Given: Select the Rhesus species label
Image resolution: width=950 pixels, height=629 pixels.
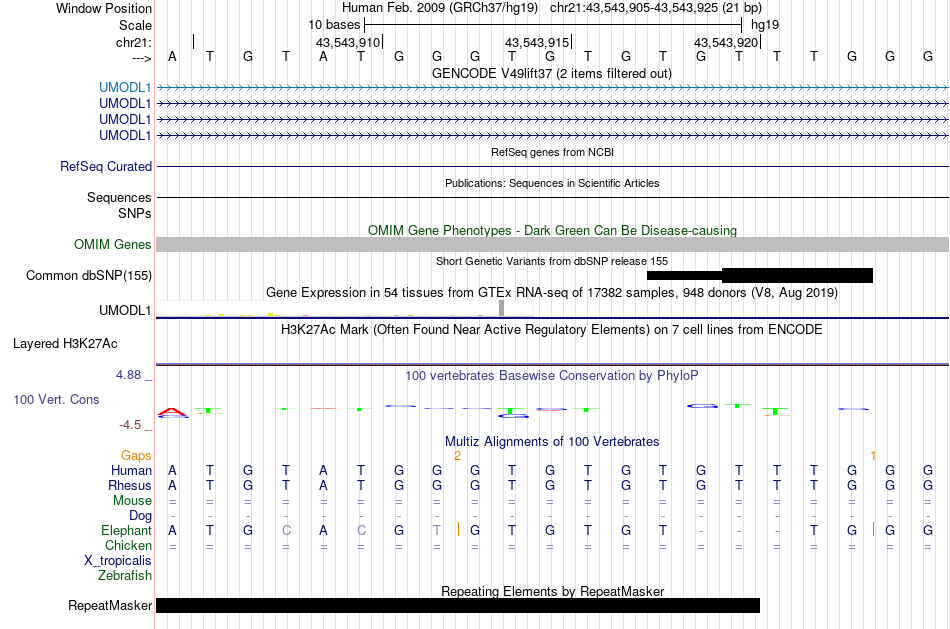Looking at the screenshot, I should click(x=130, y=485).
